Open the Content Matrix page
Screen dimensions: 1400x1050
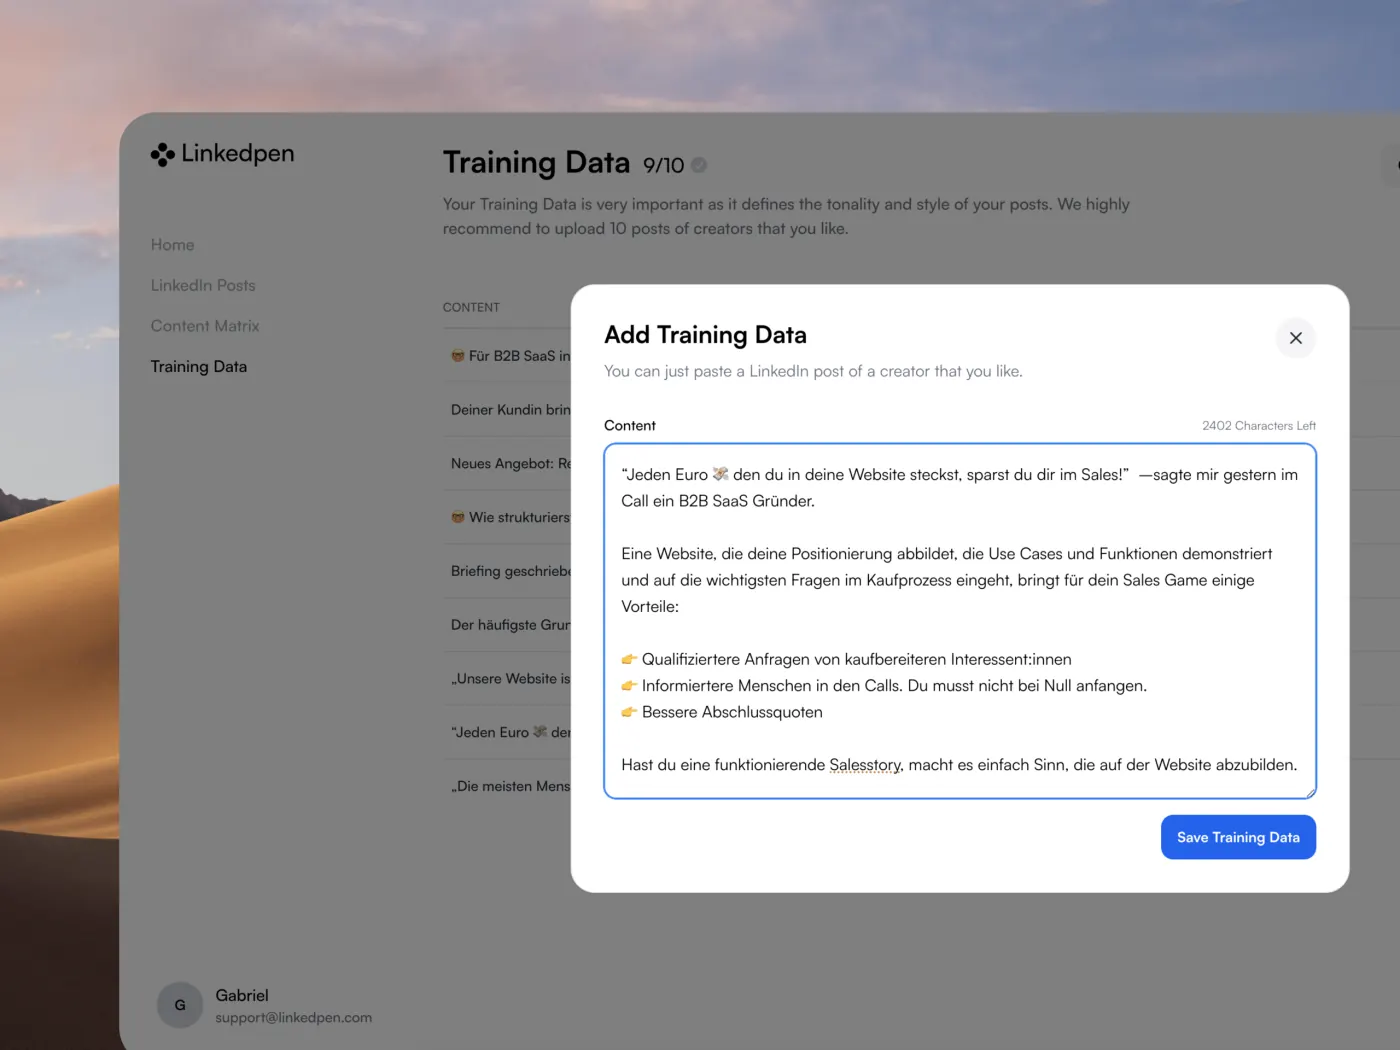pyautogui.click(x=205, y=326)
